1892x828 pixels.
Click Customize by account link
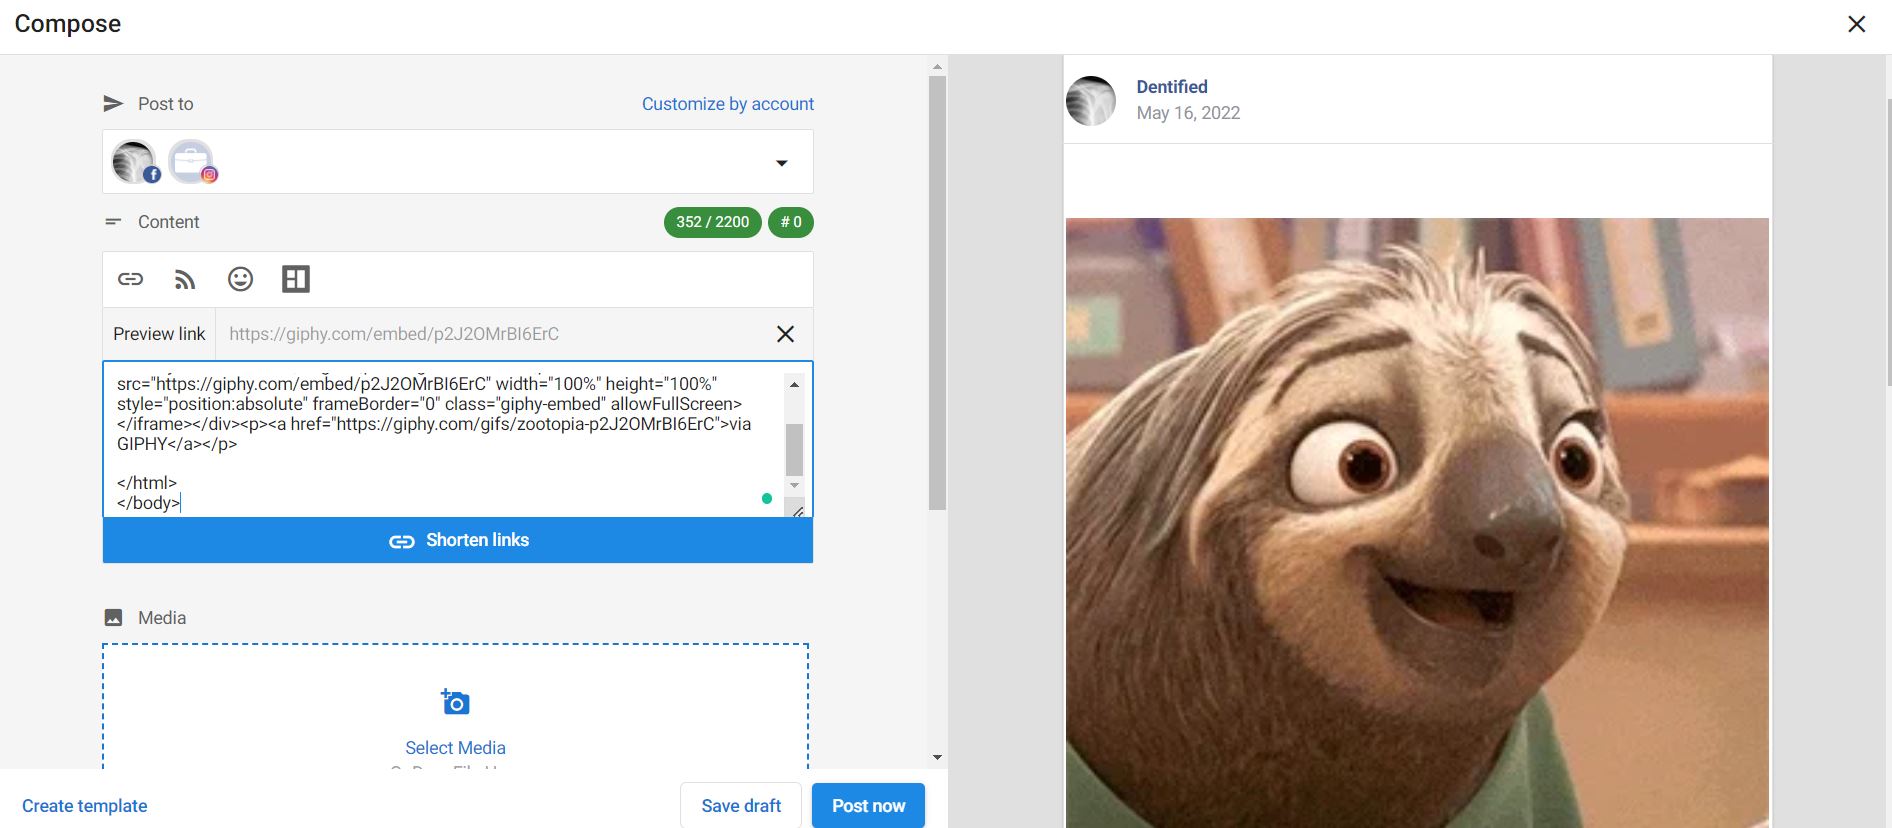pyautogui.click(x=728, y=104)
